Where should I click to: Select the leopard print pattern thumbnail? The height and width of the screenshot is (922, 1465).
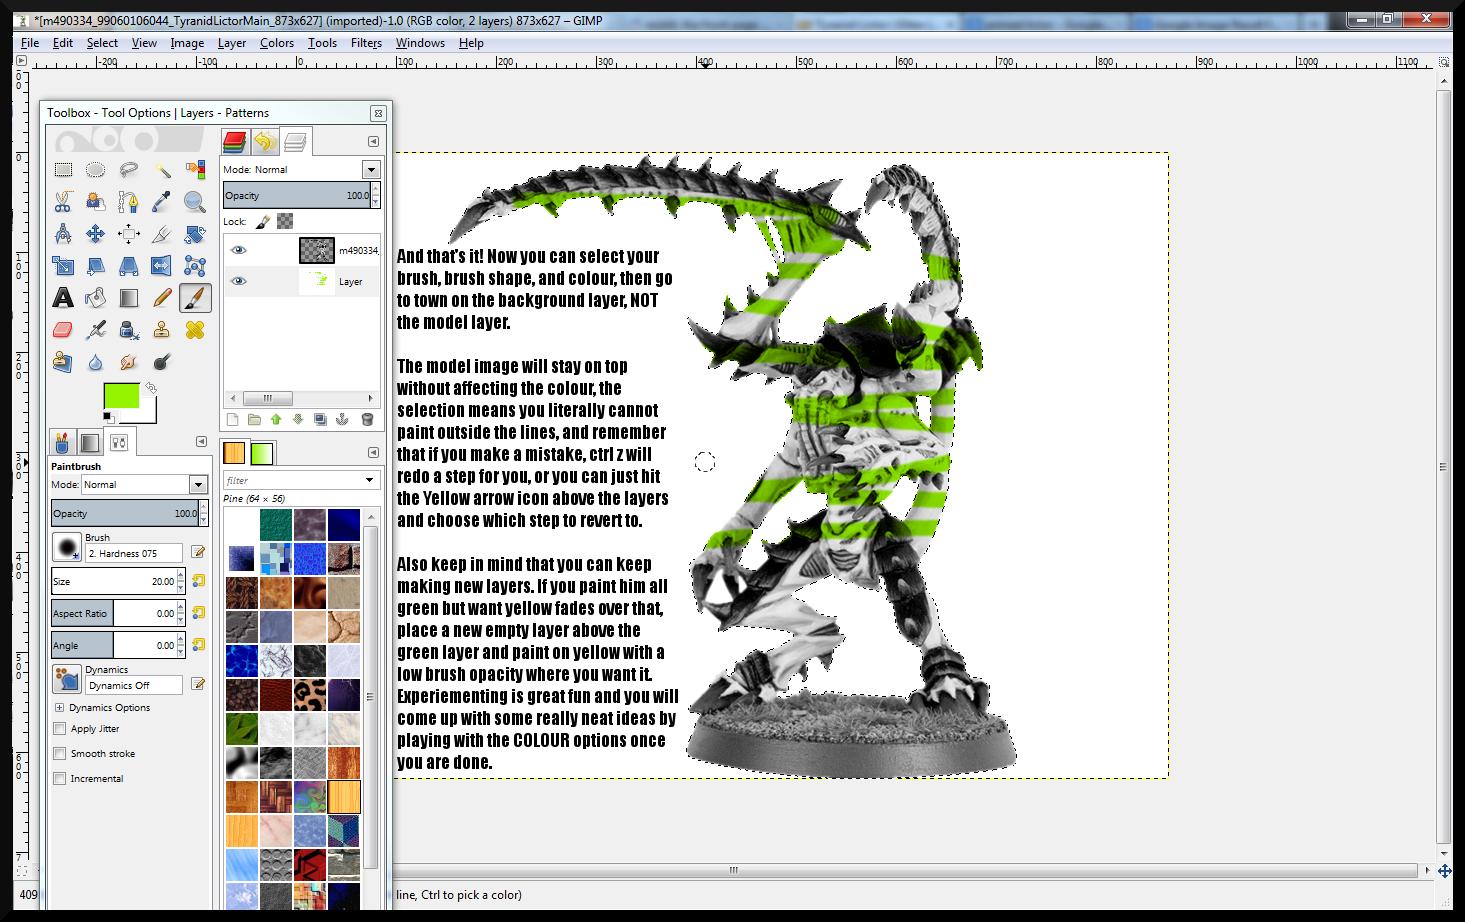pyautogui.click(x=309, y=695)
